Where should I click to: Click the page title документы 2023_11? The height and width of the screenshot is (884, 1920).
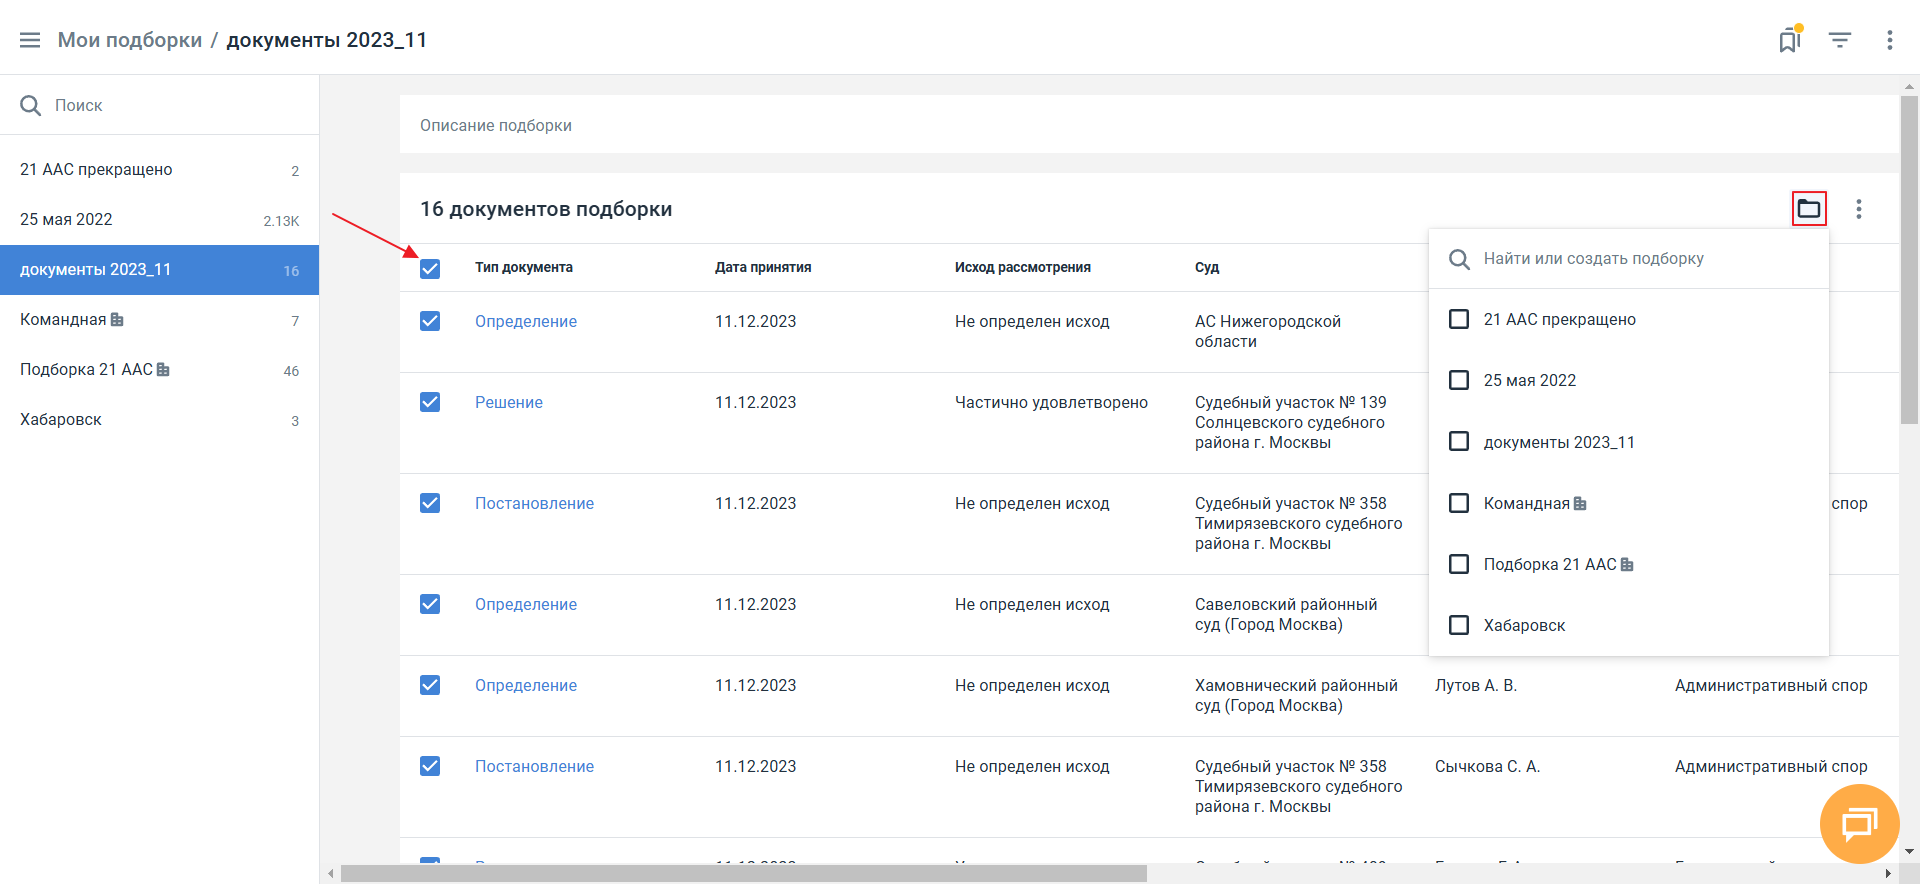(327, 40)
